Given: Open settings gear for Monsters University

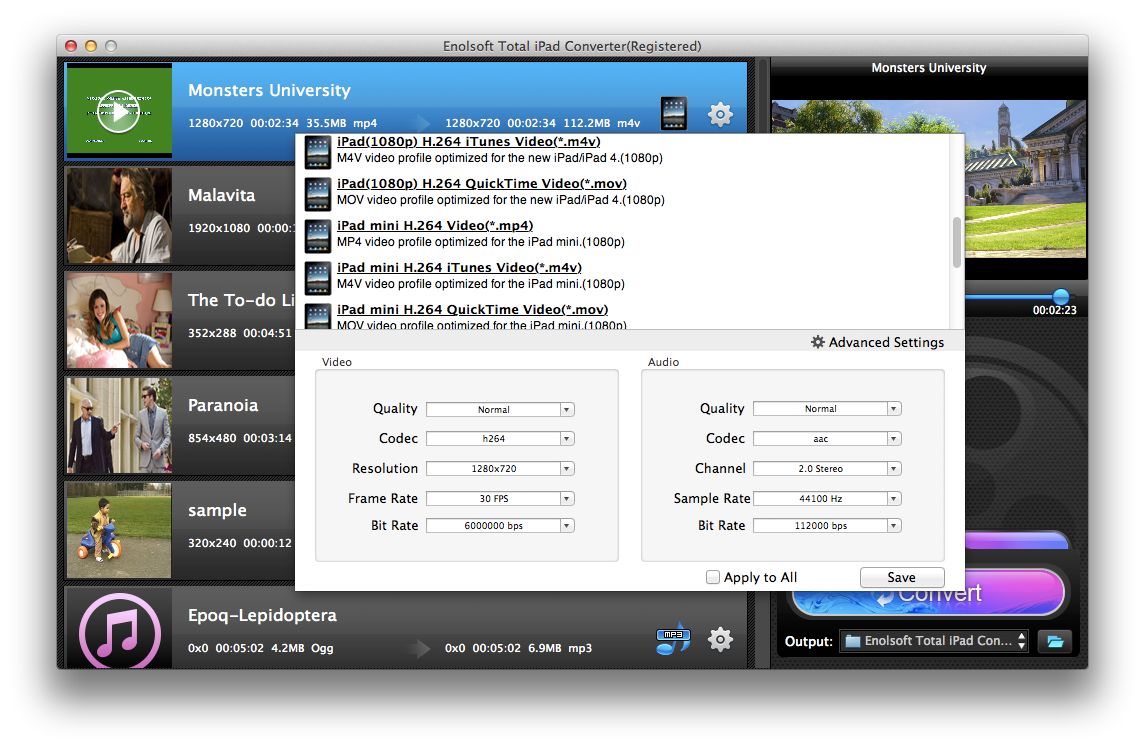Looking at the screenshot, I should point(720,114).
